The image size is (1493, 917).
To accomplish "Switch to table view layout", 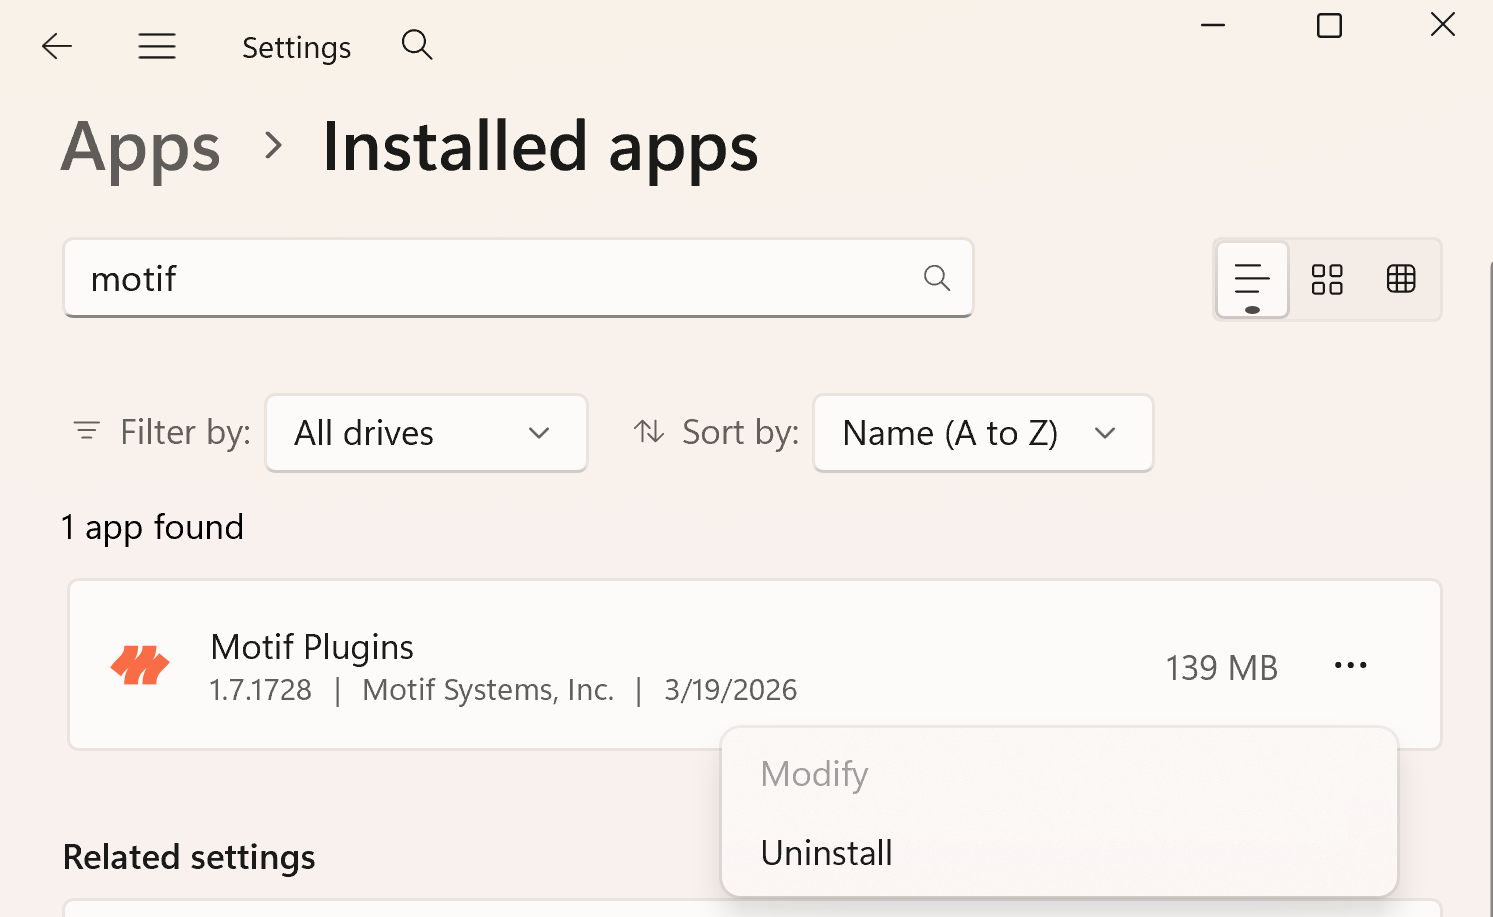I will pos(1401,279).
